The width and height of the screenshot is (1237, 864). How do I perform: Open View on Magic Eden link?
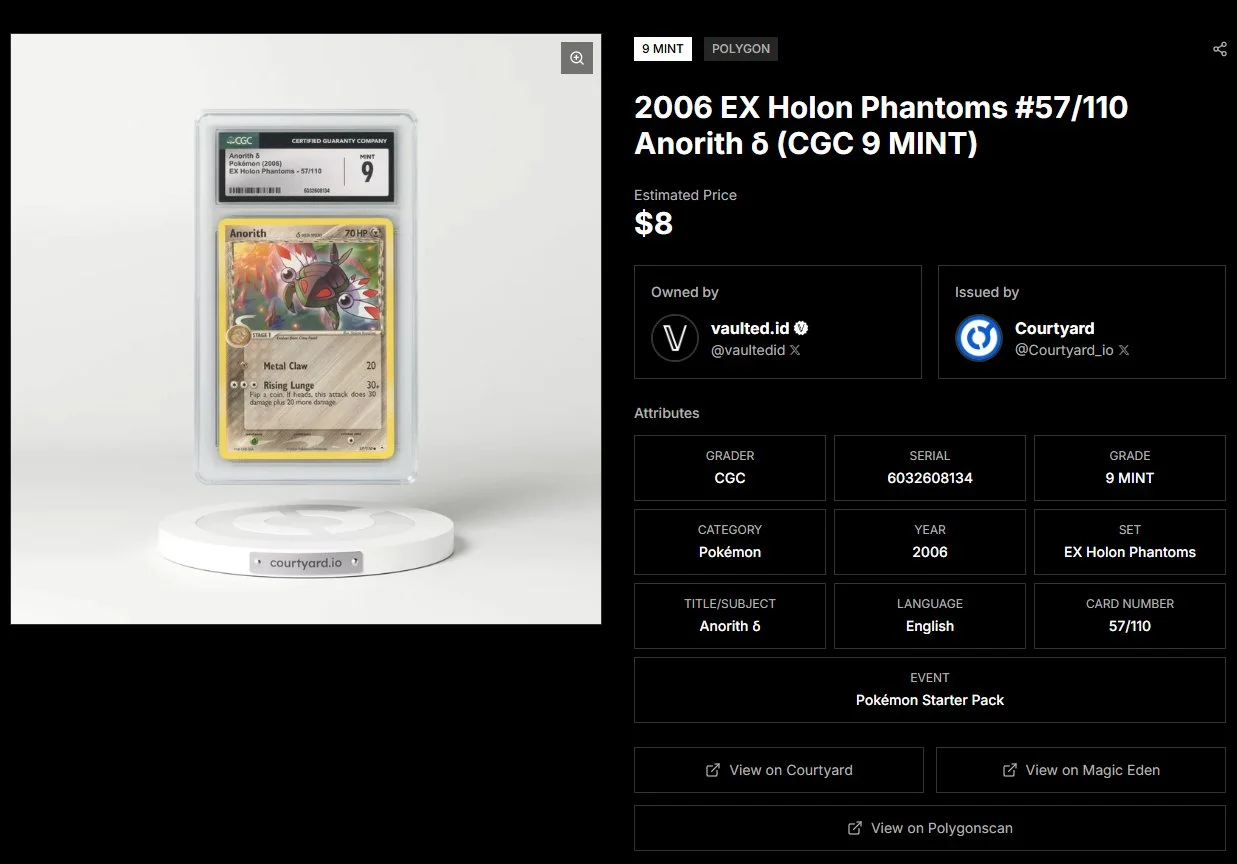(x=1081, y=770)
